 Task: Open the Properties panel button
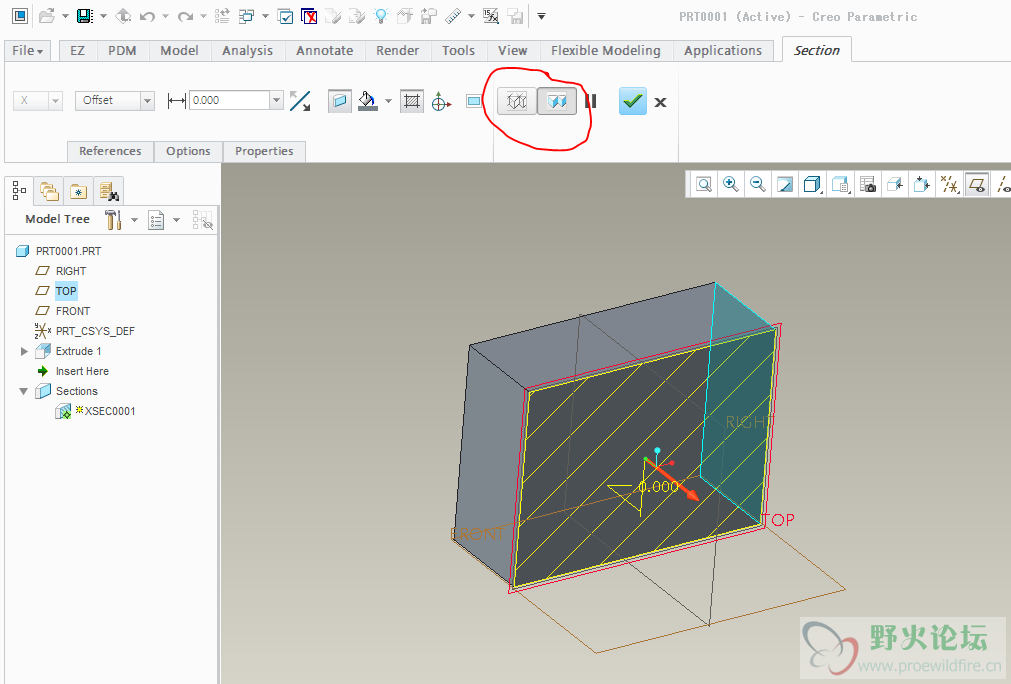[x=264, y=151]
